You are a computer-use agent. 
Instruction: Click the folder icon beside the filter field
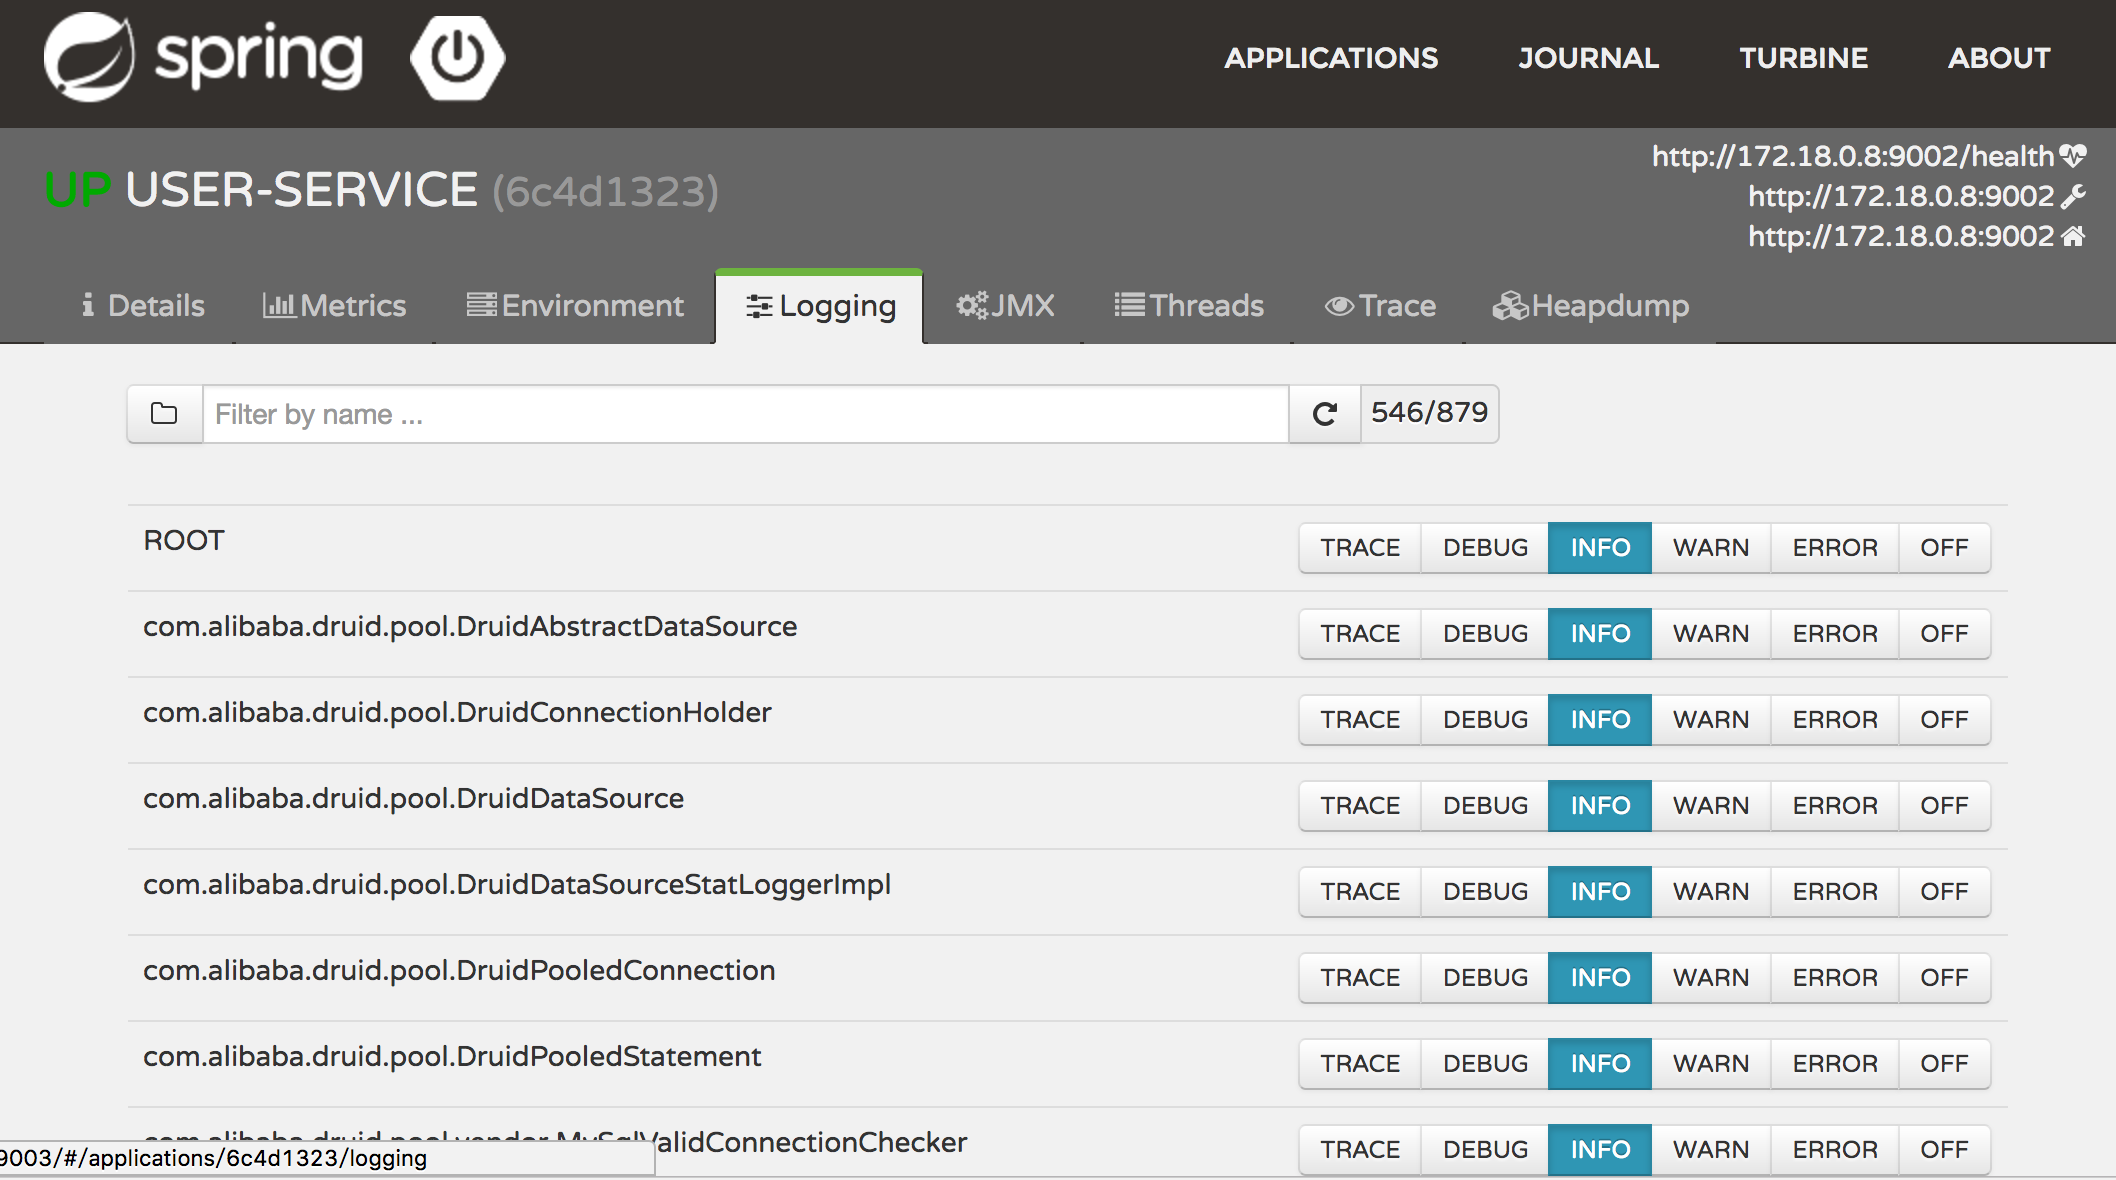[x=164, y=413]
